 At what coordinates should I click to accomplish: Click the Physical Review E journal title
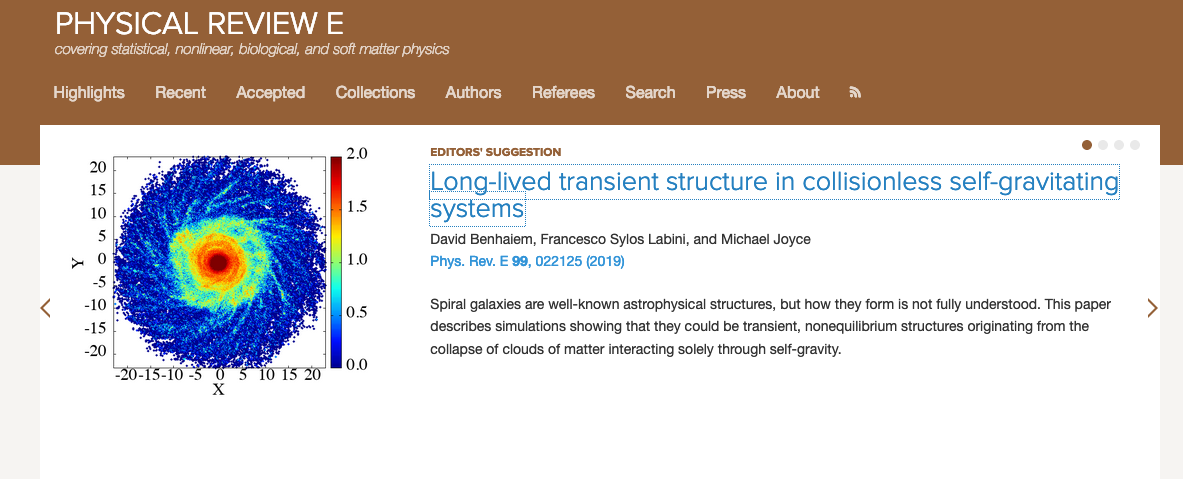pos(199,23)
